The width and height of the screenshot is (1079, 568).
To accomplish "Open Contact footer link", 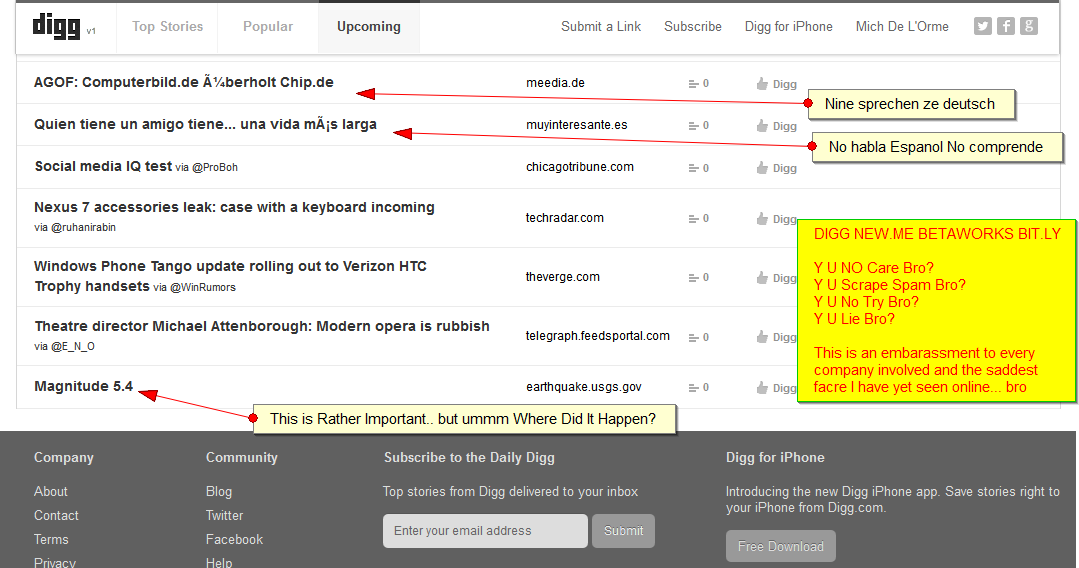I will point(56,516).
